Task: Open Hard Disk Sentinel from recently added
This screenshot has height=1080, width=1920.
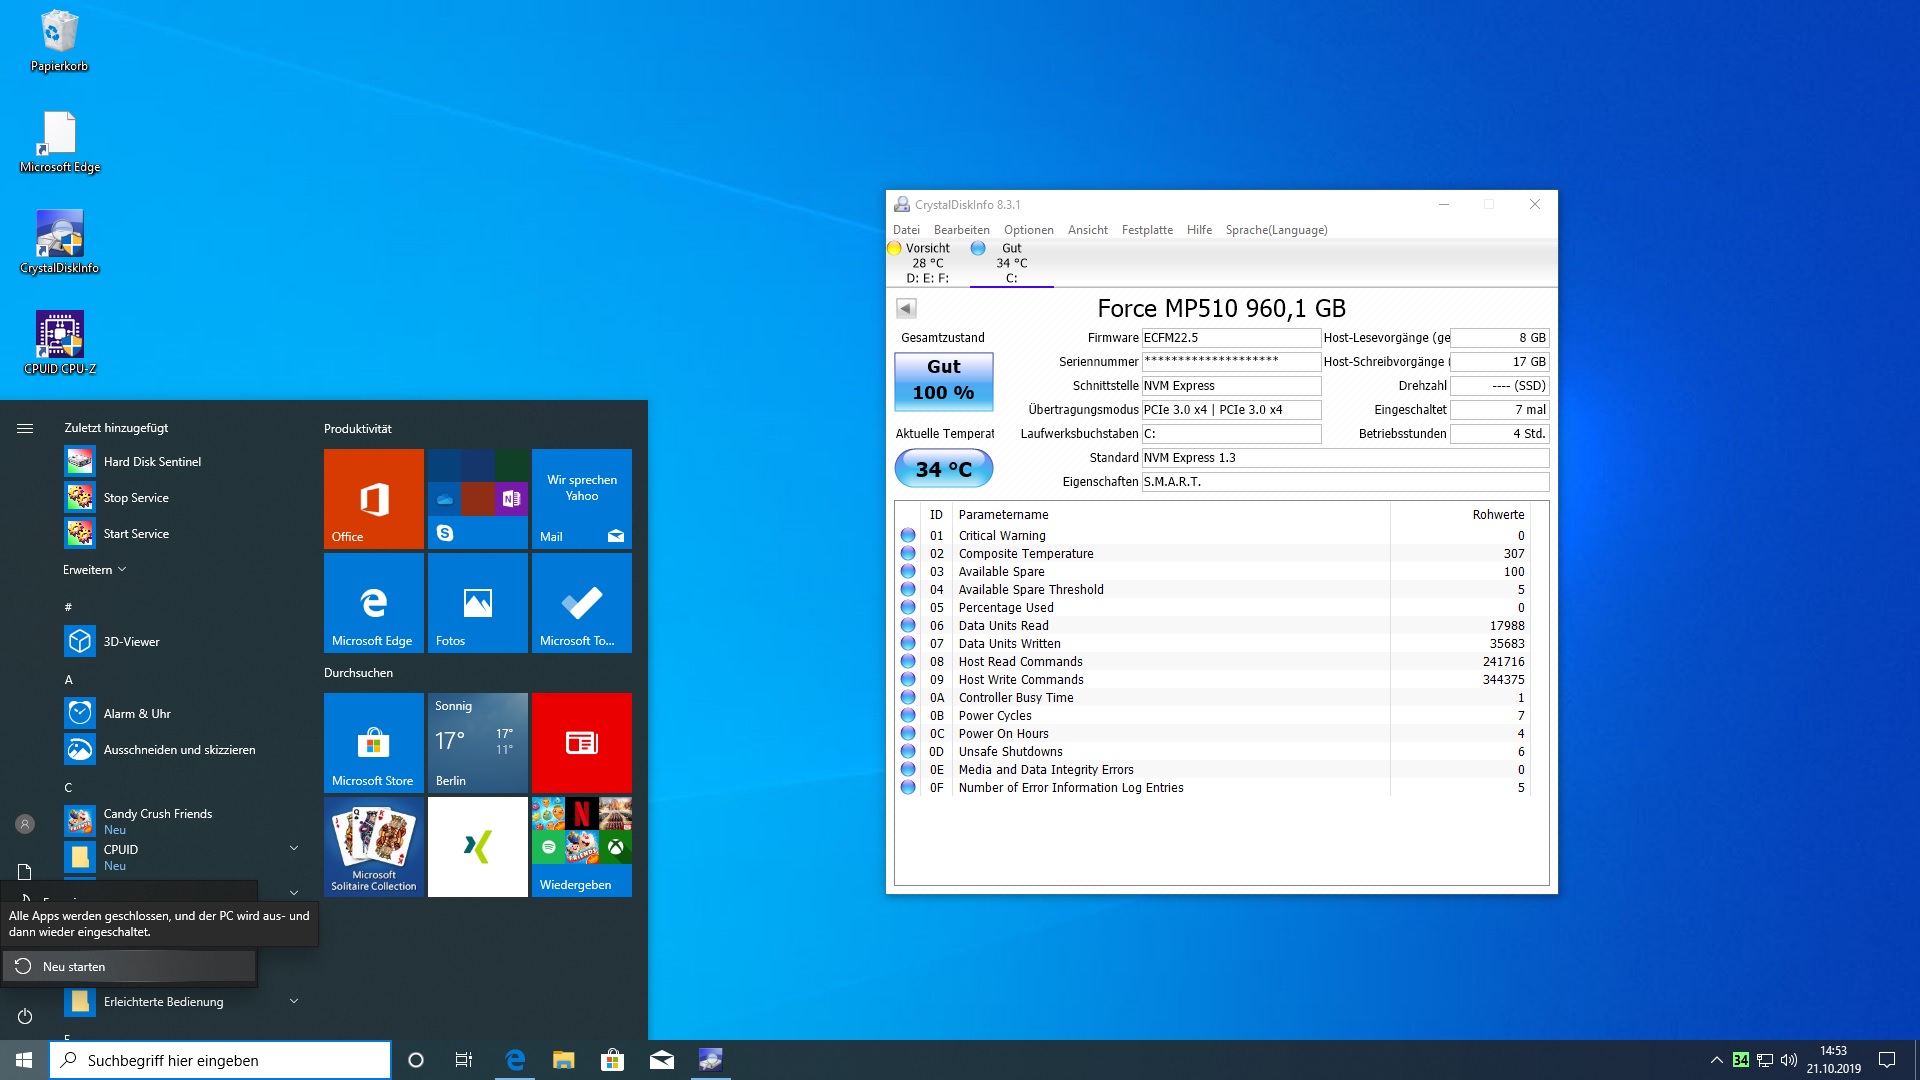Action: coord(152,462)
